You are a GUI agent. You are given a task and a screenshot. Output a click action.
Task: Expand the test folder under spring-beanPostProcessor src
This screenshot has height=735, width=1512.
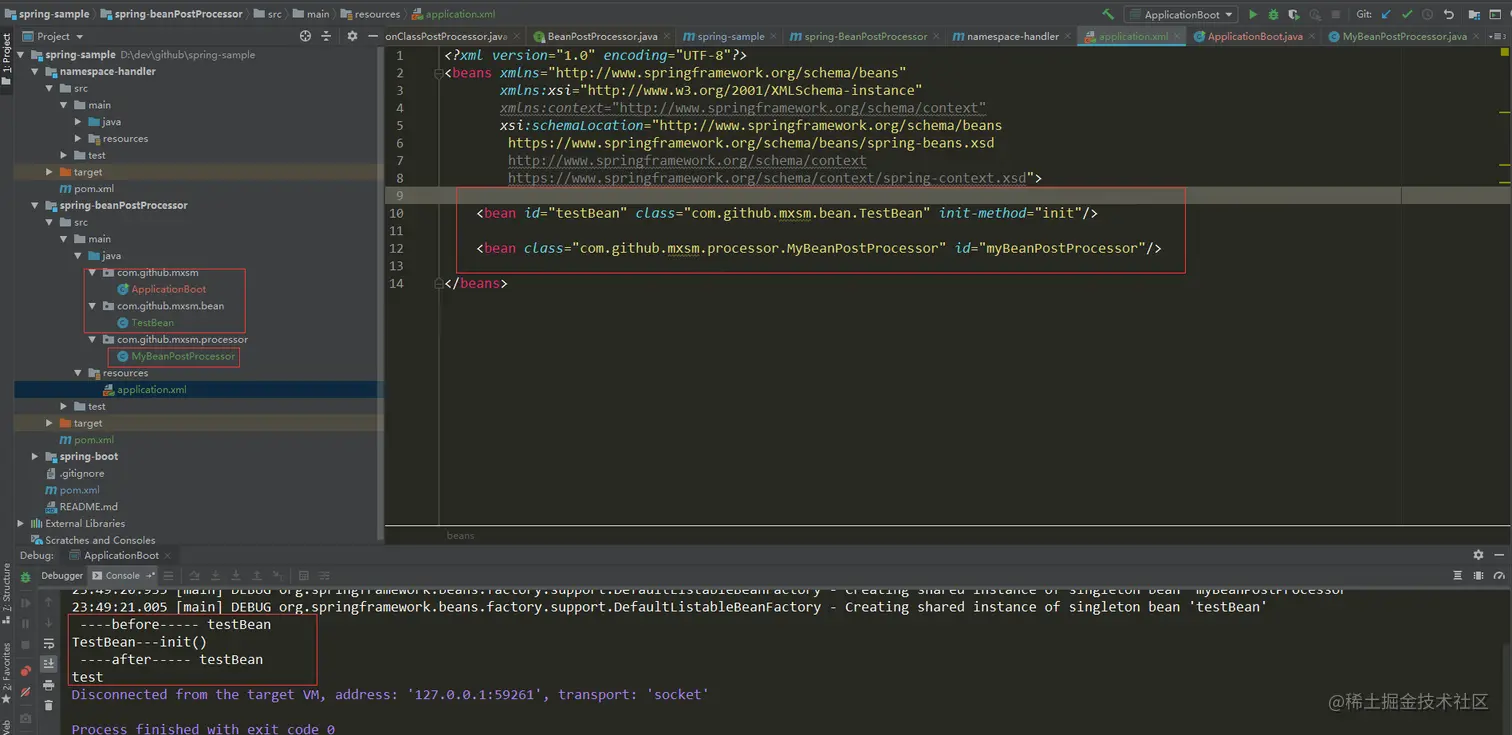[64, 406]
